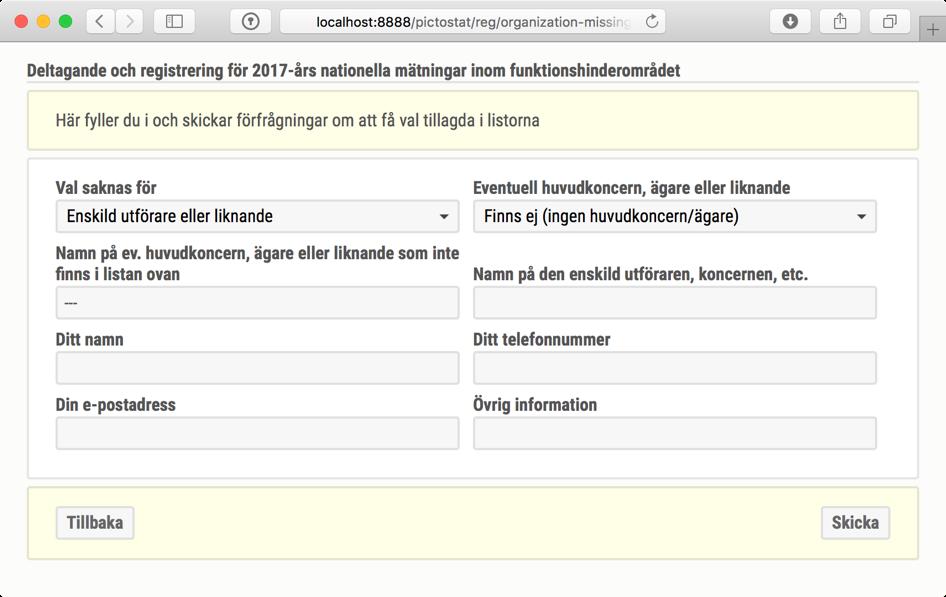Open the 'Eventuell huvudkoncern' dropdown
Image resolution: width=946 pixels, height=597 pixels.
pos(675,216)
